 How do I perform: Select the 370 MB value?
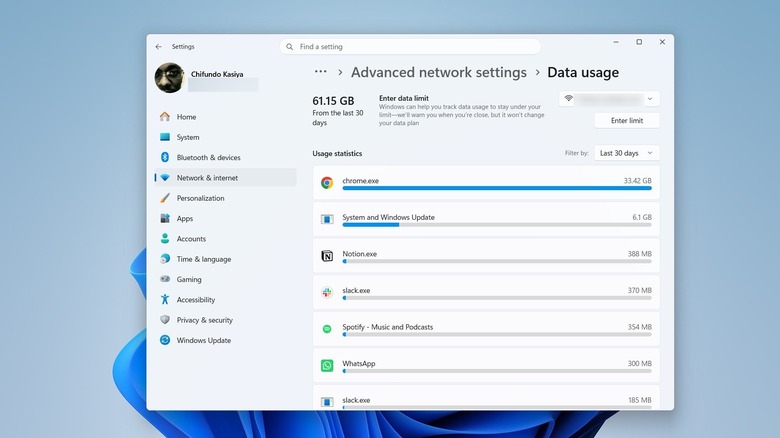point(639,291)
